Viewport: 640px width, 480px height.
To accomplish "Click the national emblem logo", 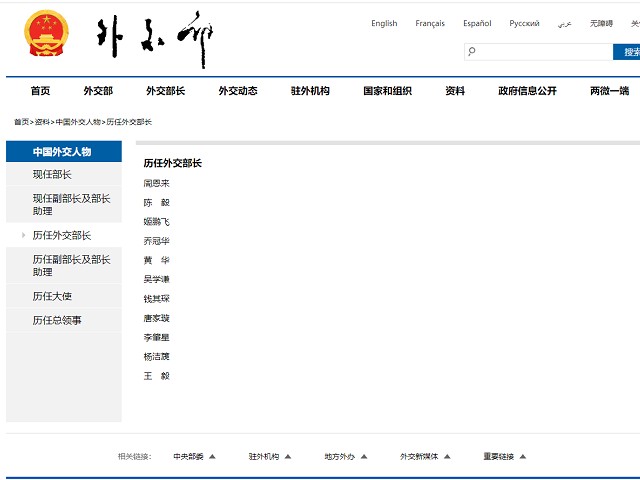I will pos(46,33).
